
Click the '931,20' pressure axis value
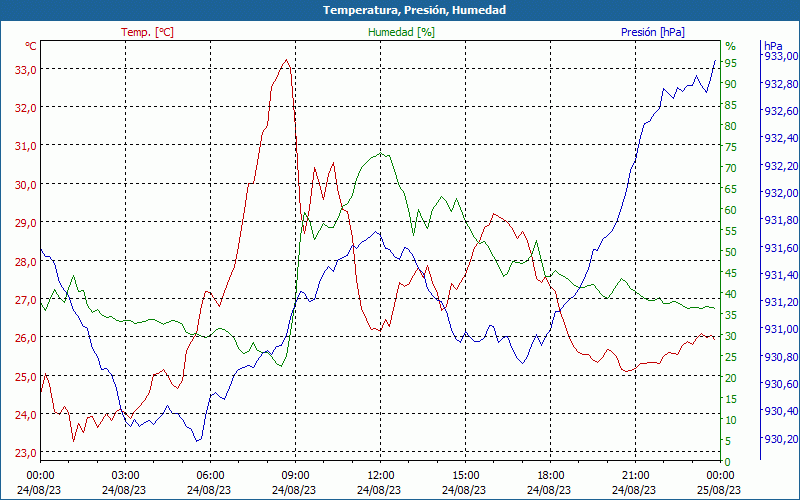point(780,302)
